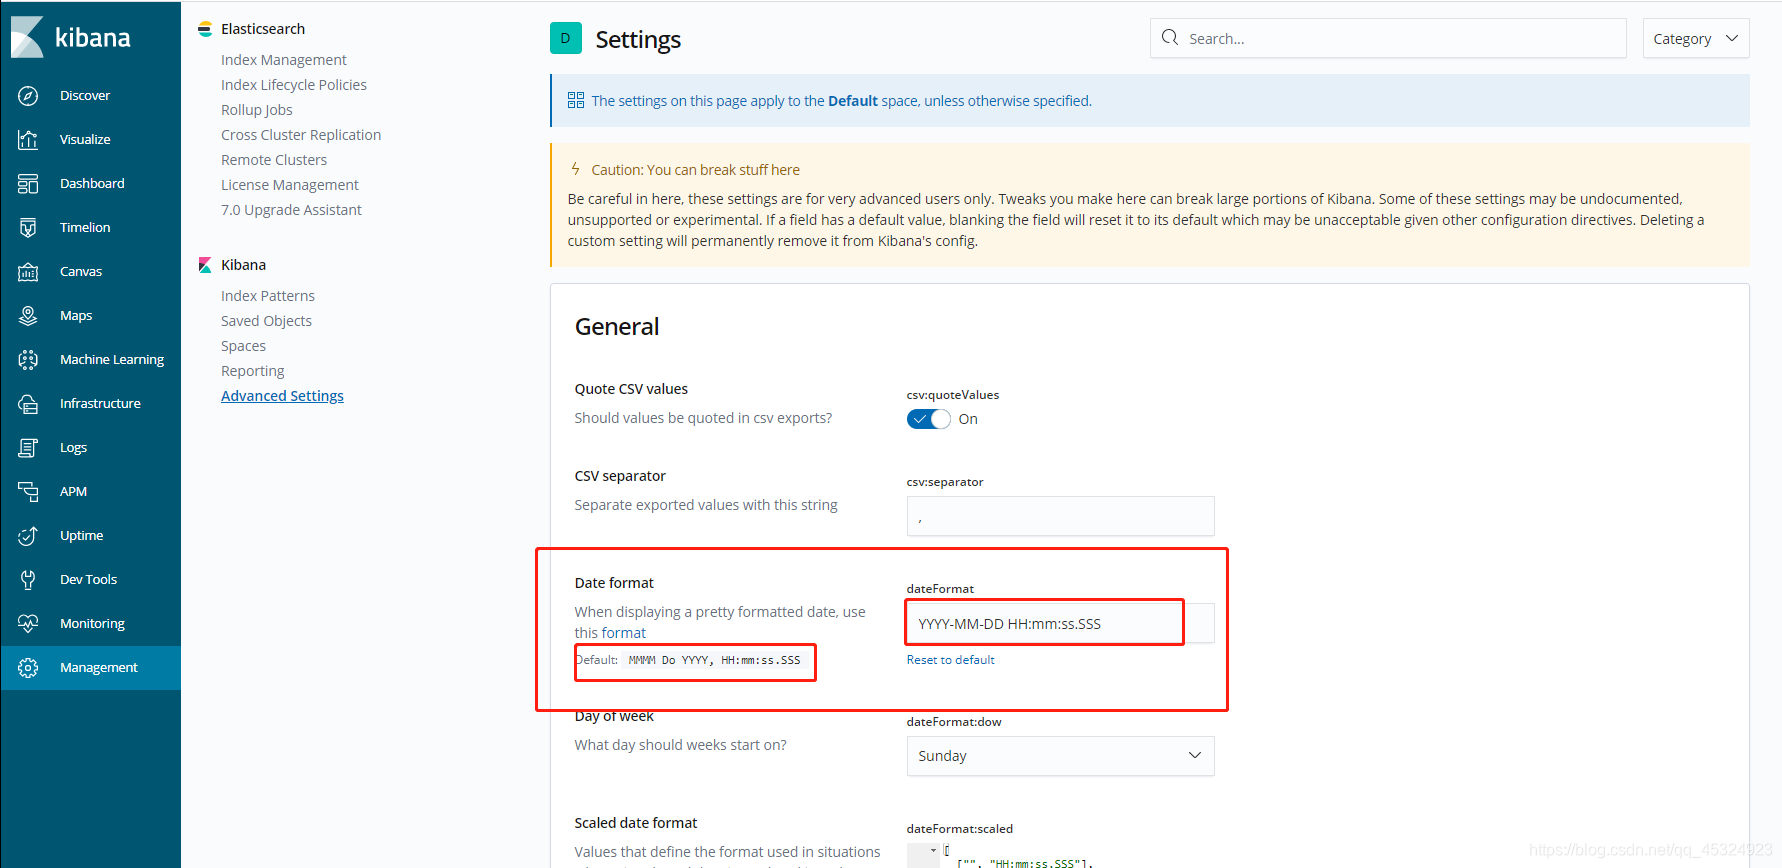Viewport: 1782px width, 868px height.
Task: Open the dateFormat:dow Sunday dropdown
Action: click(x=1060, y=756)
